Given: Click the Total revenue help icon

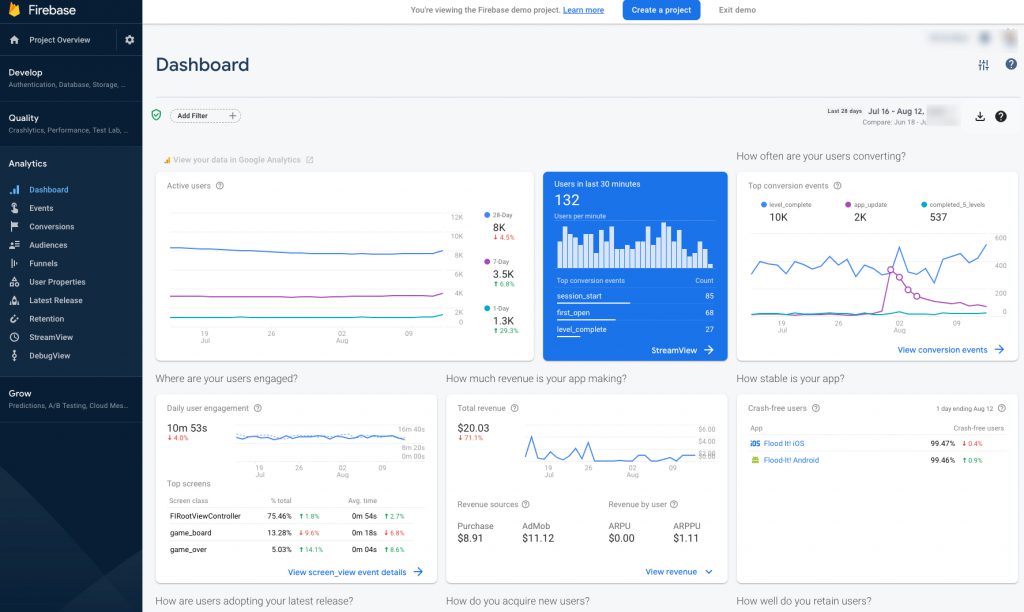Looking at the screenshot, I should coord(515,408).
